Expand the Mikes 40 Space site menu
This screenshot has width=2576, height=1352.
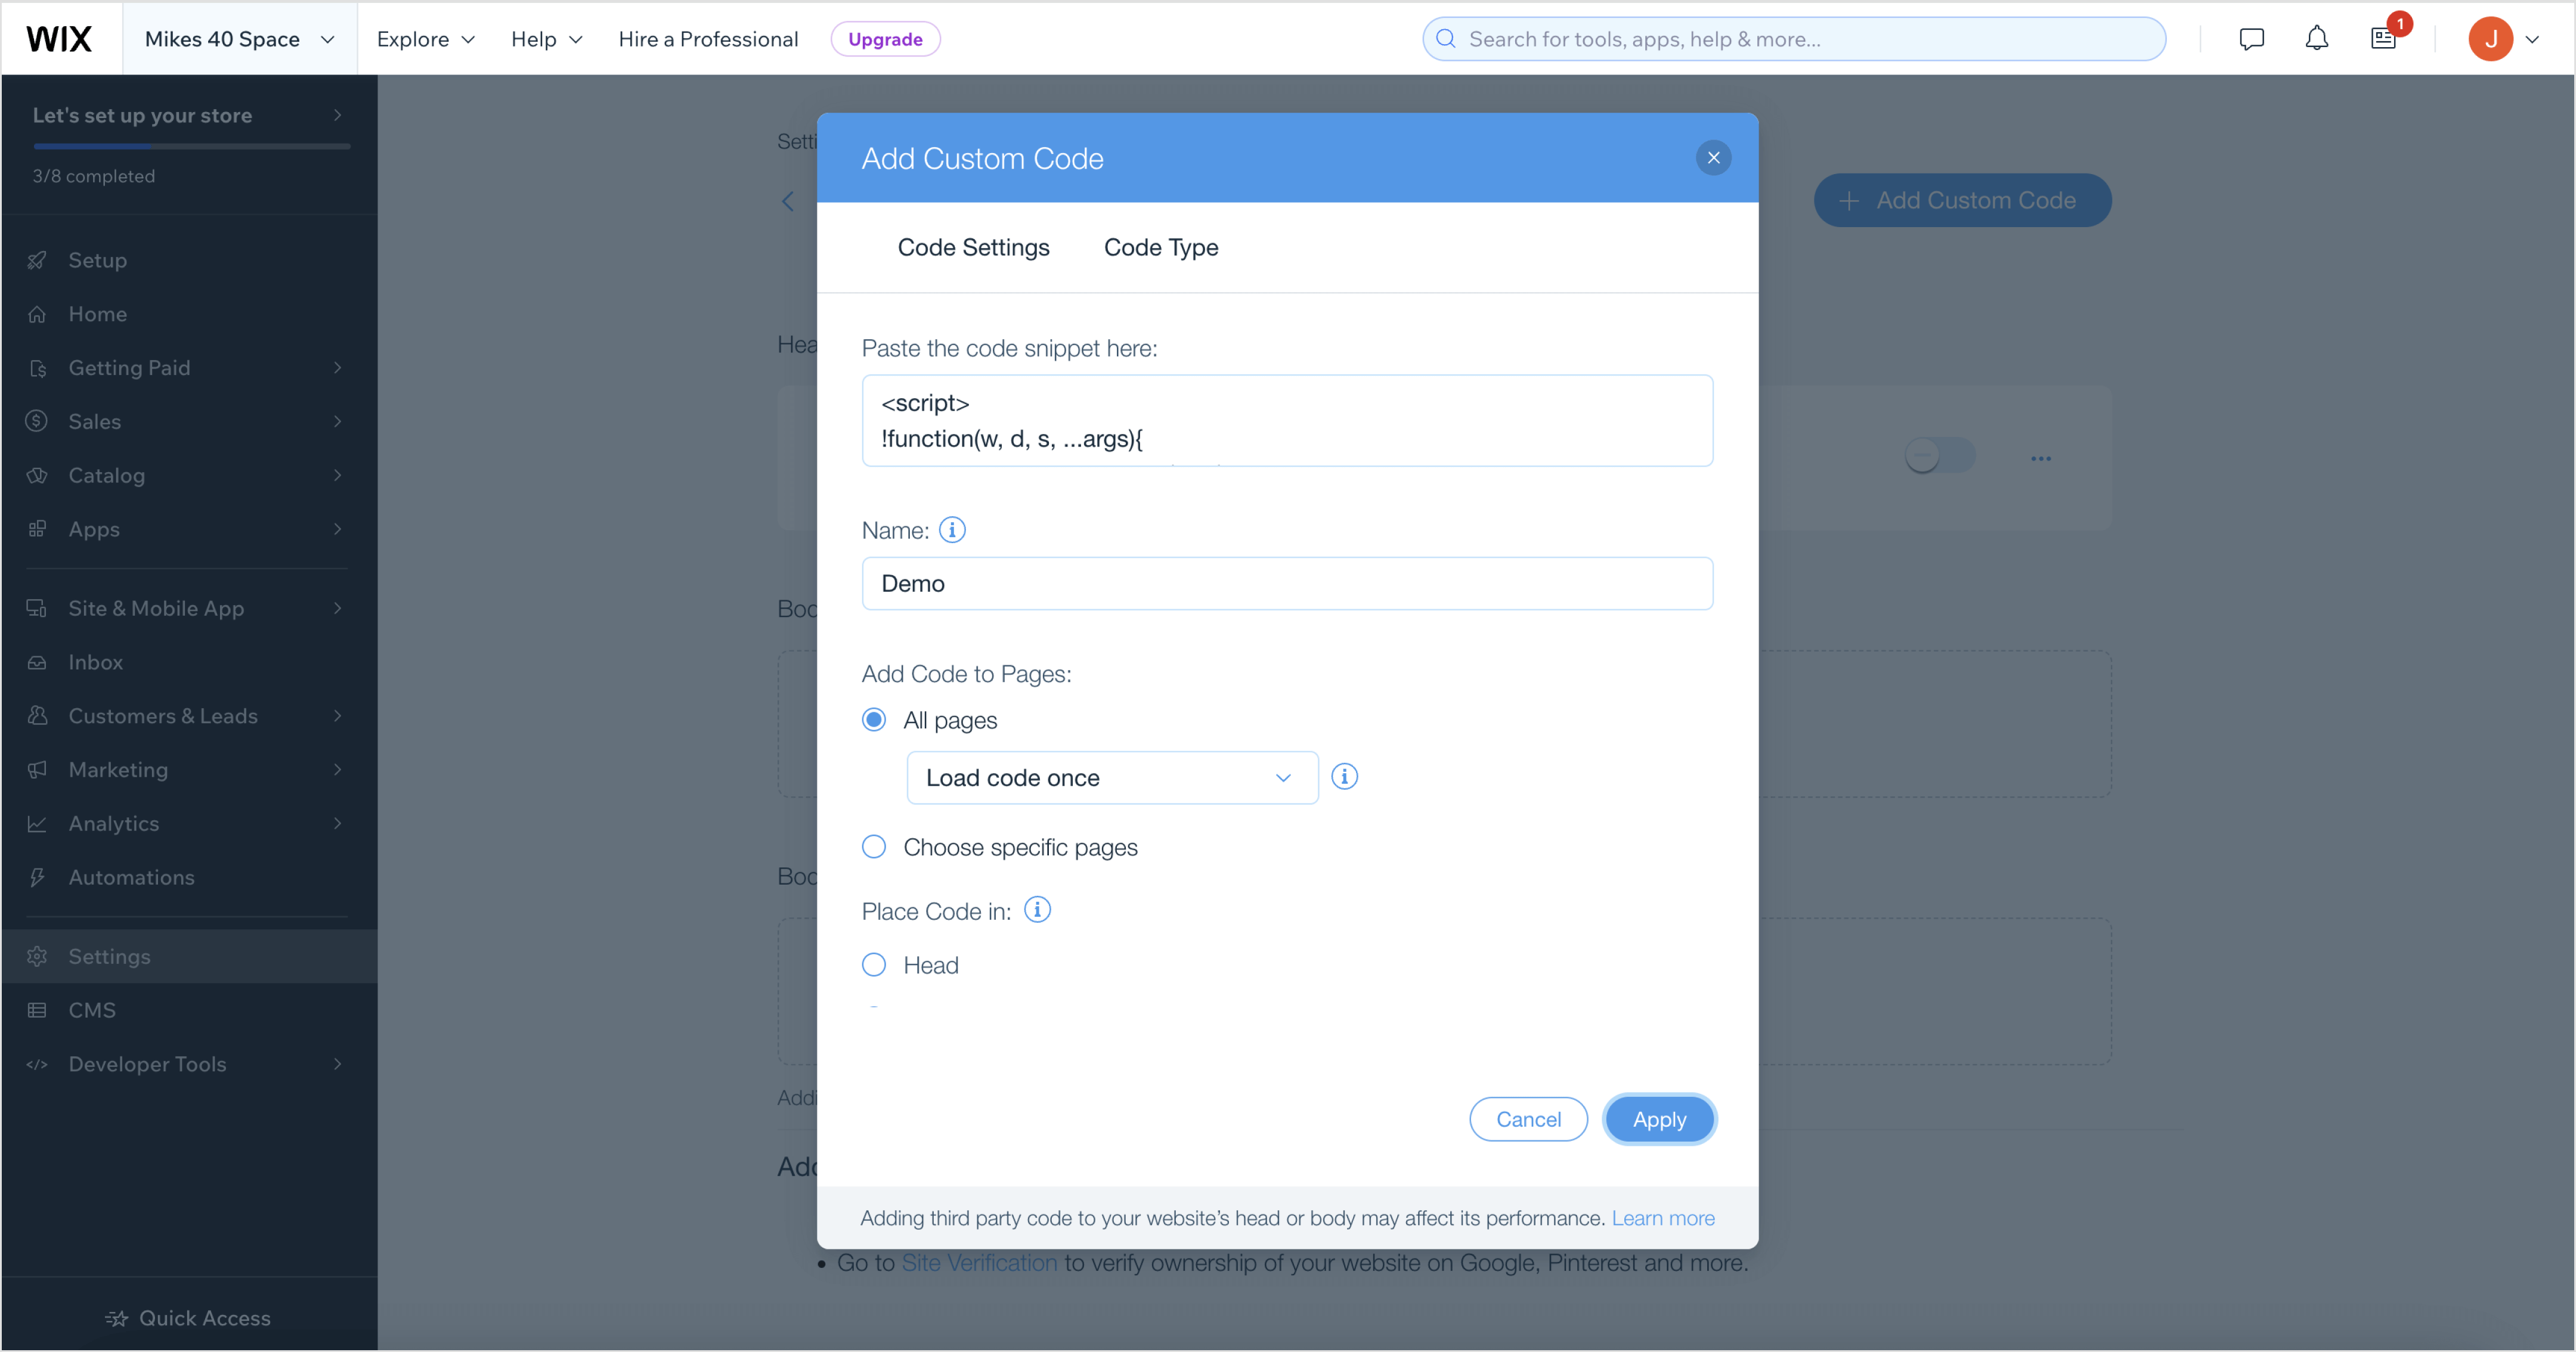(x=239, y=39)
